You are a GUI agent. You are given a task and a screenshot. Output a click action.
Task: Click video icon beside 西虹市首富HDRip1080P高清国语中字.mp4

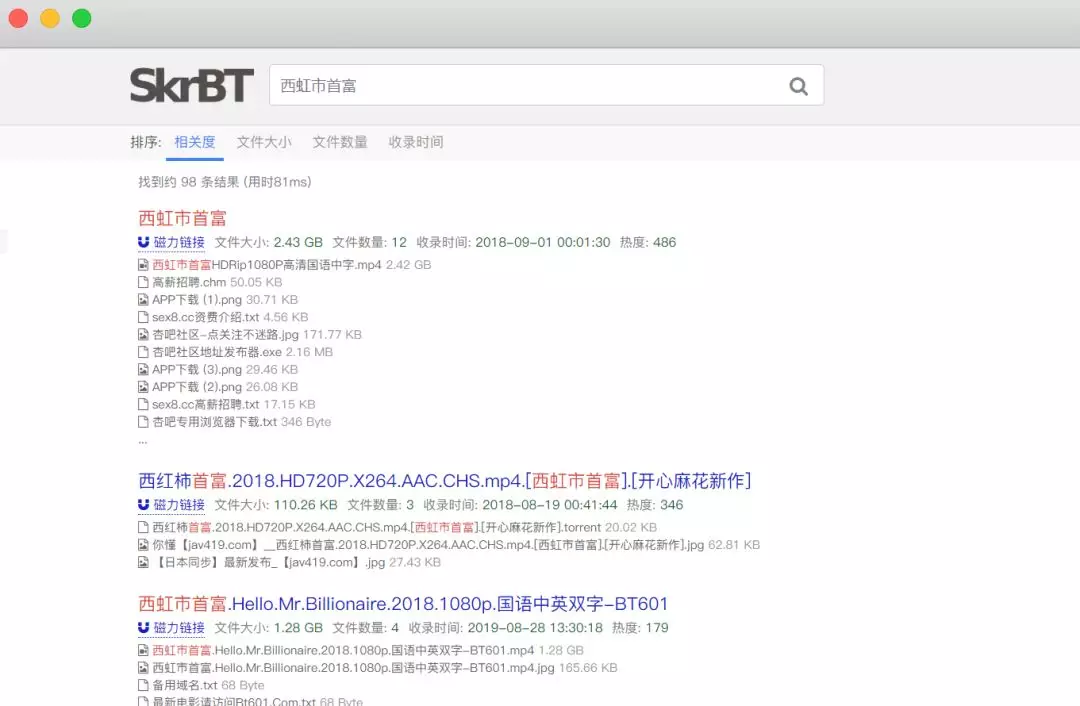[x=143, y=264]
